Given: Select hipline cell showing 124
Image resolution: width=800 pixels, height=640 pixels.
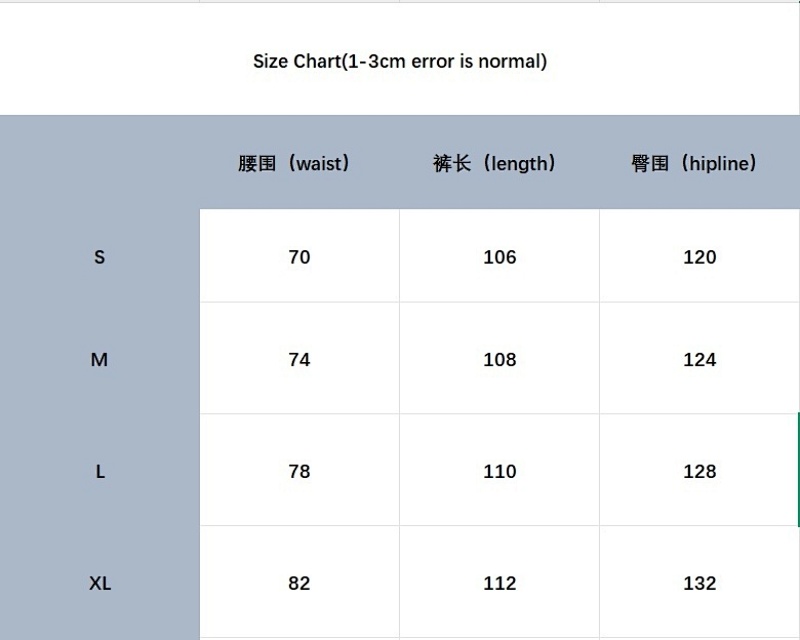Looking at the screenshot, I should point(699,359).
